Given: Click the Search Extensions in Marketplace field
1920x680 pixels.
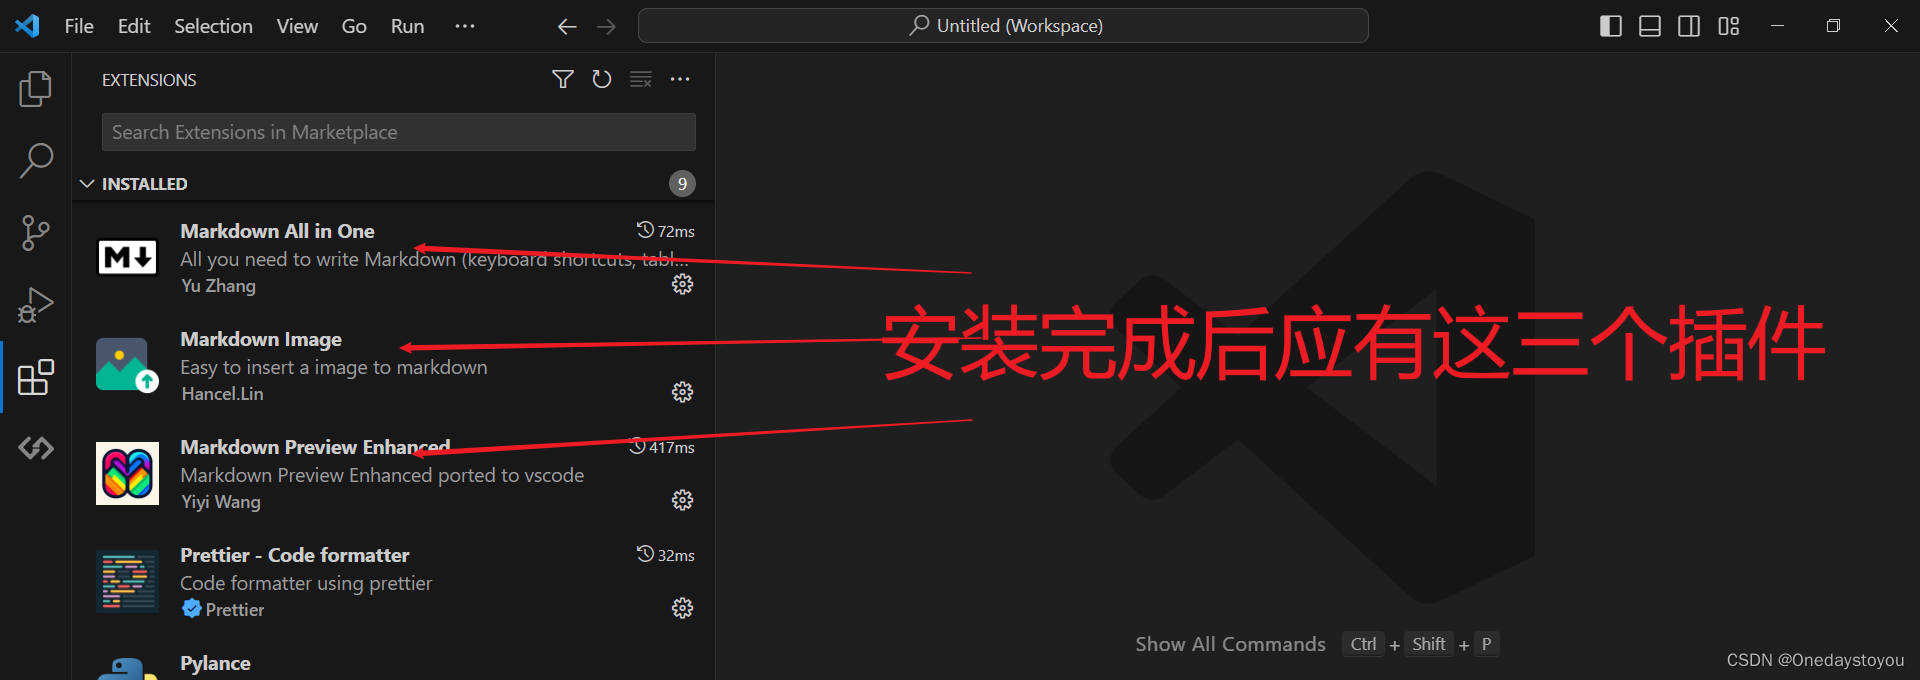Looking at the screenshot, I should pos(398,132).
